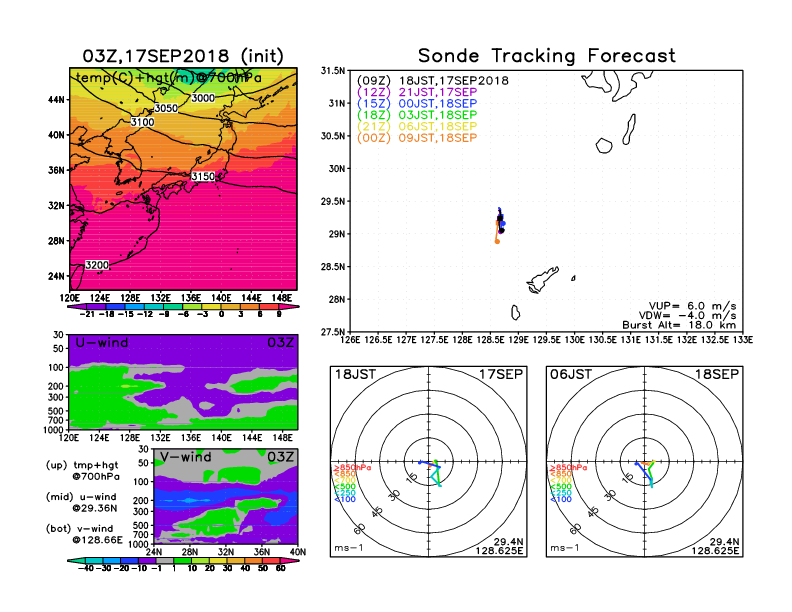Viewport: 792px width, 612px height.
Task: Select the "(up) tmp+hgt @700hPa" note
Action: 82,471
